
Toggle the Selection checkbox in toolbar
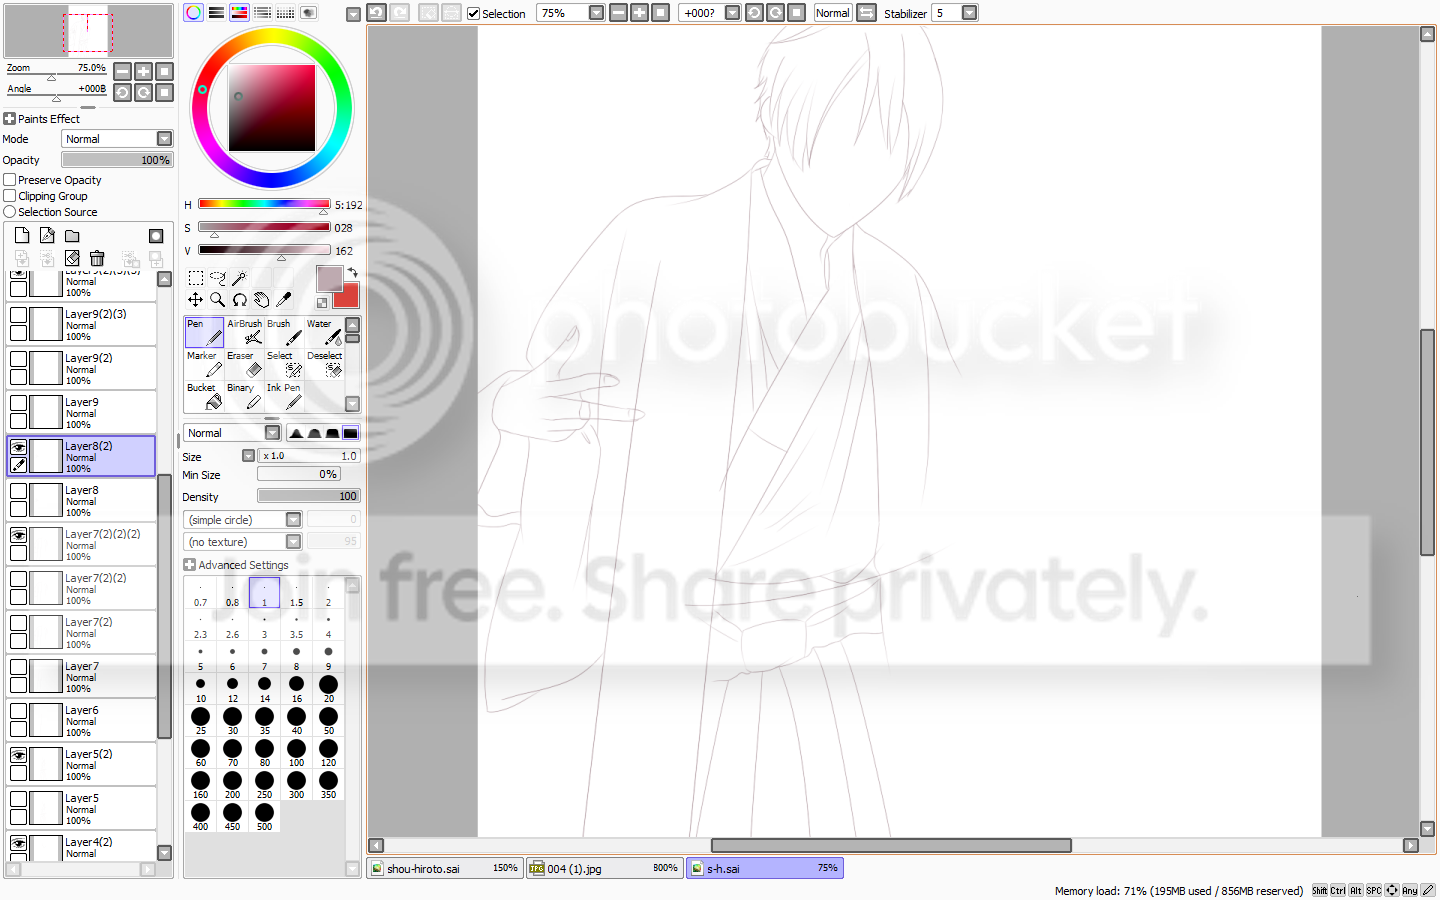(x=474, y=13)
